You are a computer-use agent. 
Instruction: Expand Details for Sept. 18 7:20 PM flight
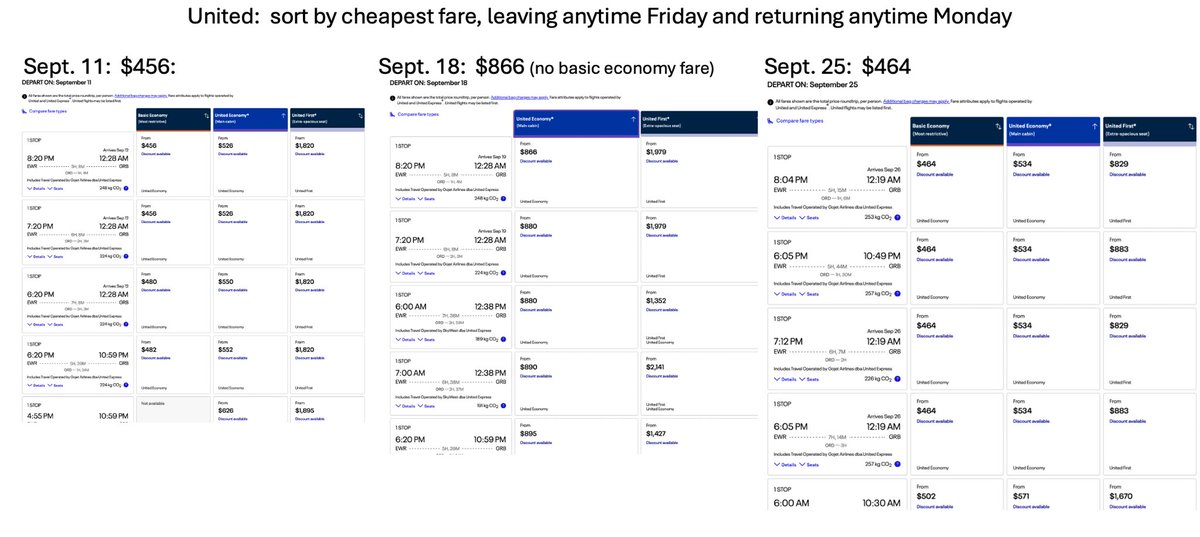coord(406,272)
